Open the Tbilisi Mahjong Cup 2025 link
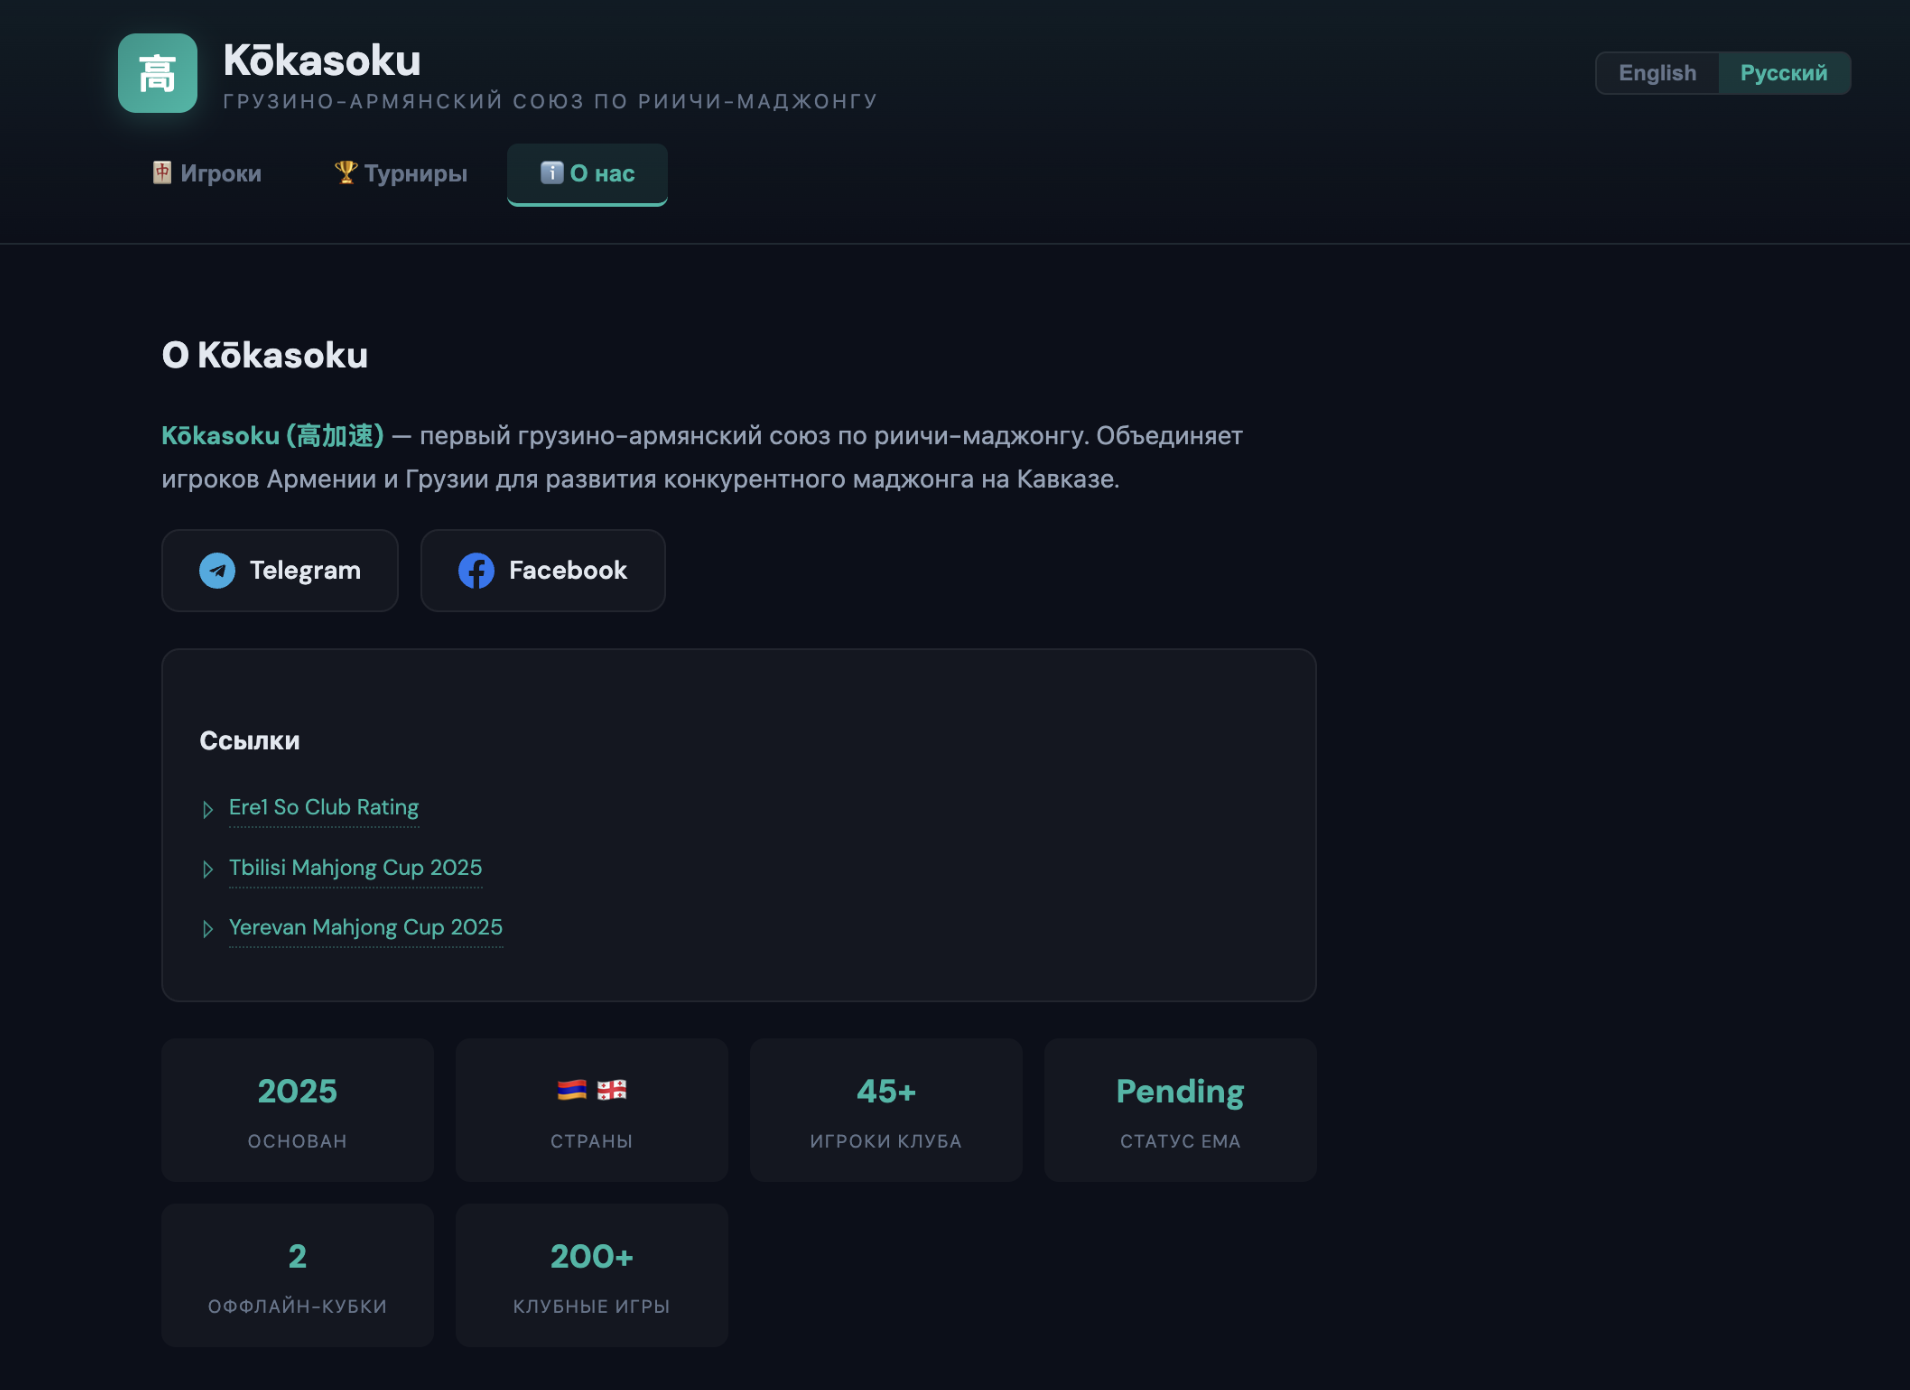Screen dimensions: 1910x1390 [355, 867]
